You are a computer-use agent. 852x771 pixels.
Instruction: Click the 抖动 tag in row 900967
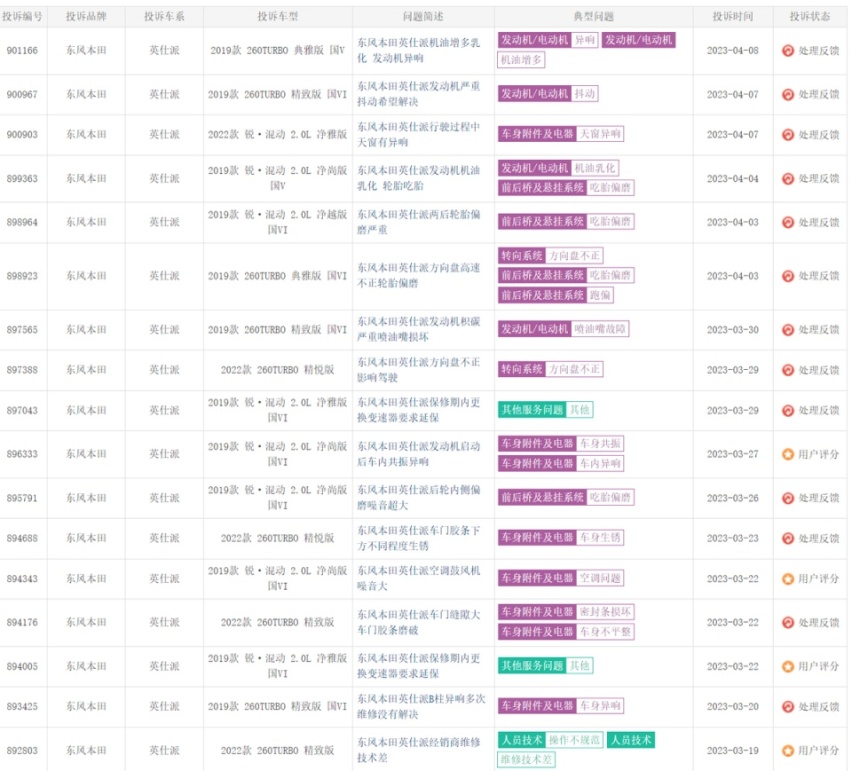(585, 93)
